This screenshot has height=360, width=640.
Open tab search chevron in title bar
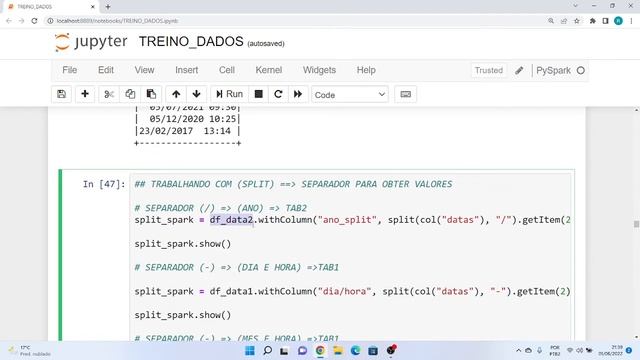pos(576,6)
